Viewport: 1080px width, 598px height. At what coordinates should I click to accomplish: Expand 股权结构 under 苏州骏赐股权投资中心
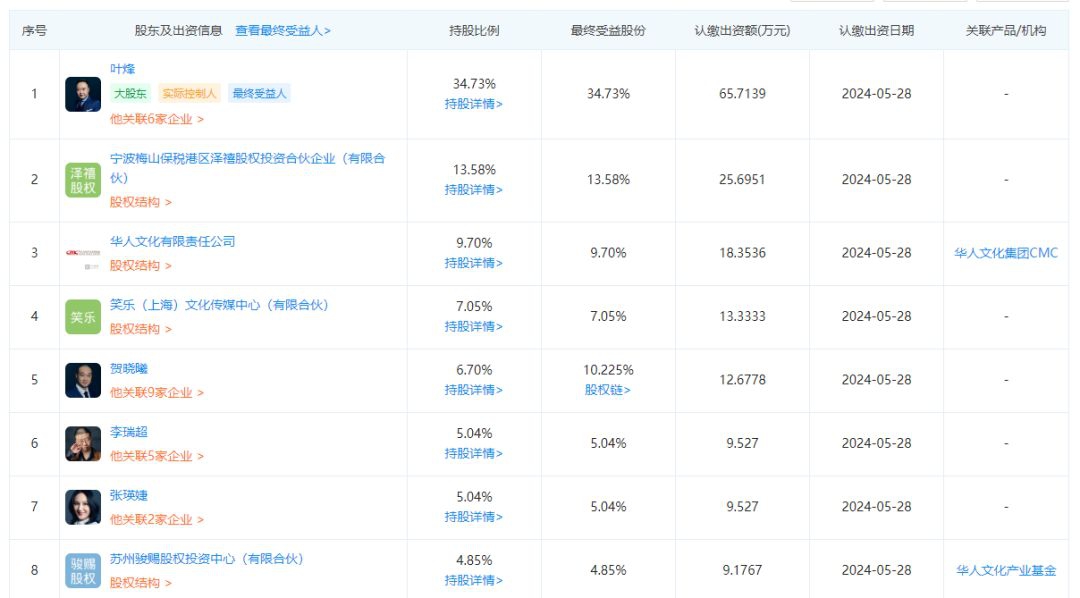[x=141, y=583]
